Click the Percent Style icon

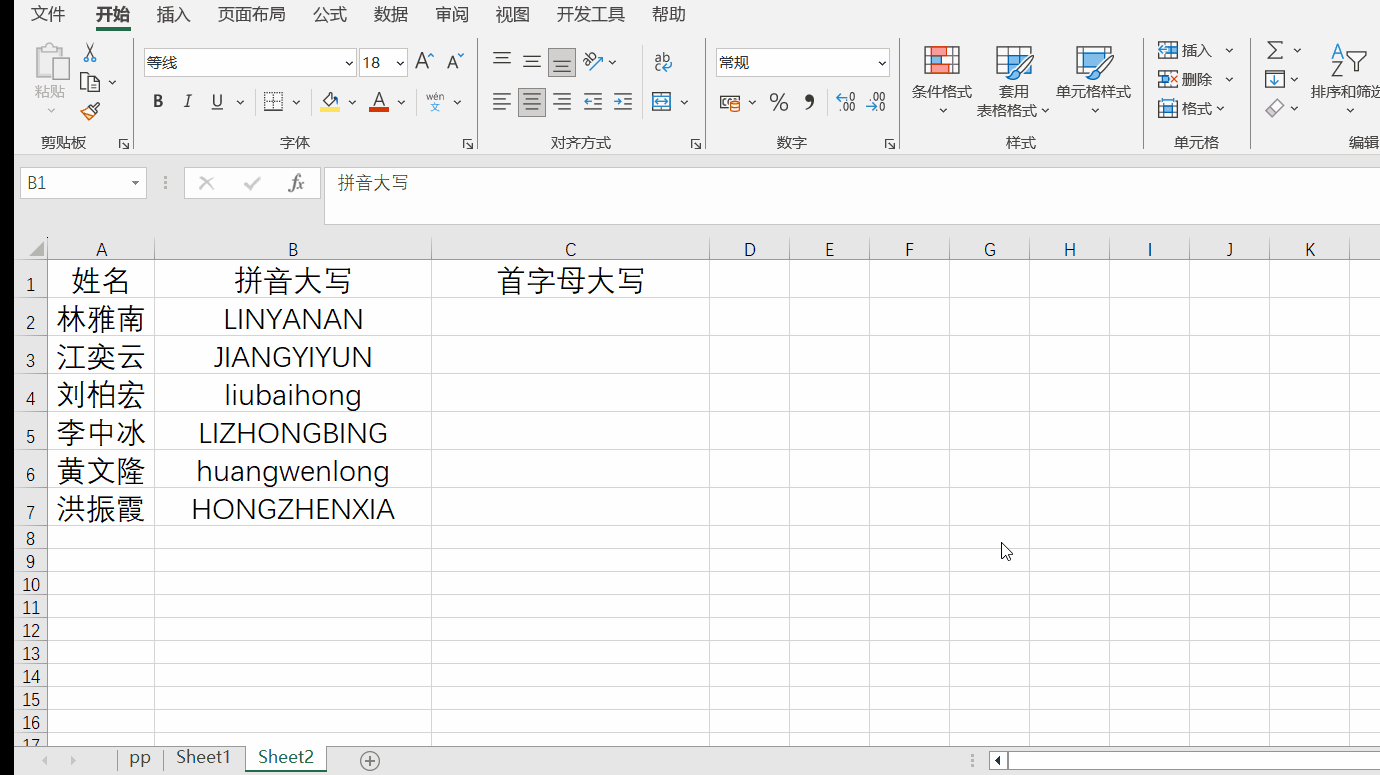pyautogui.click(x=779, y=102)
